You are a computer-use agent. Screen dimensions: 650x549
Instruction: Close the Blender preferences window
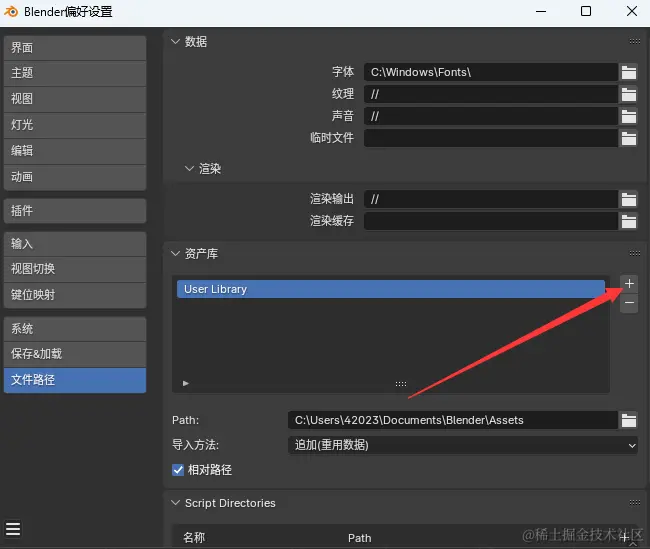(632, 11)
